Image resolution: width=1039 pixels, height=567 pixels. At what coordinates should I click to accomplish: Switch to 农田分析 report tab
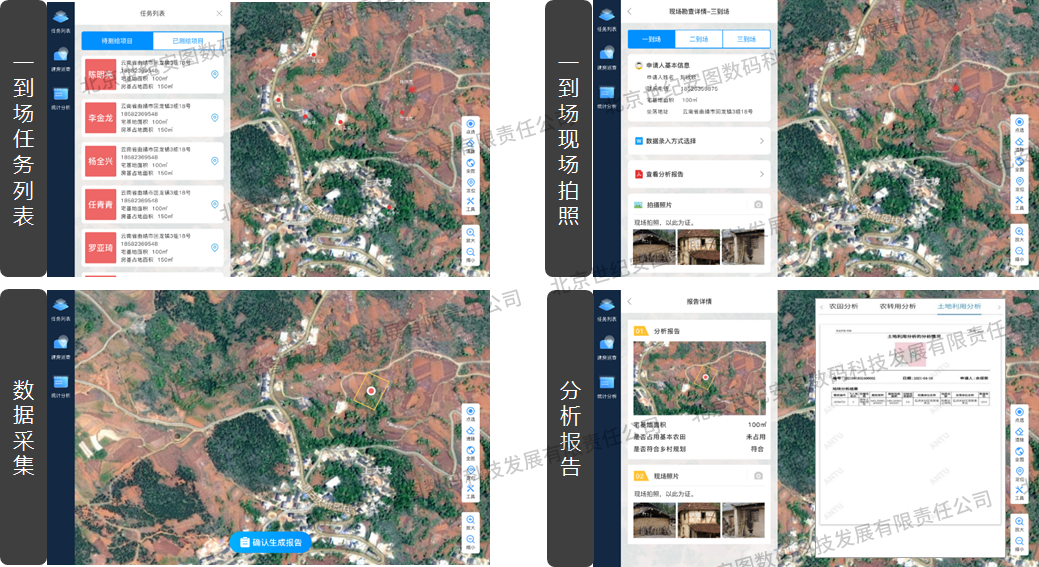pos(837,306)
